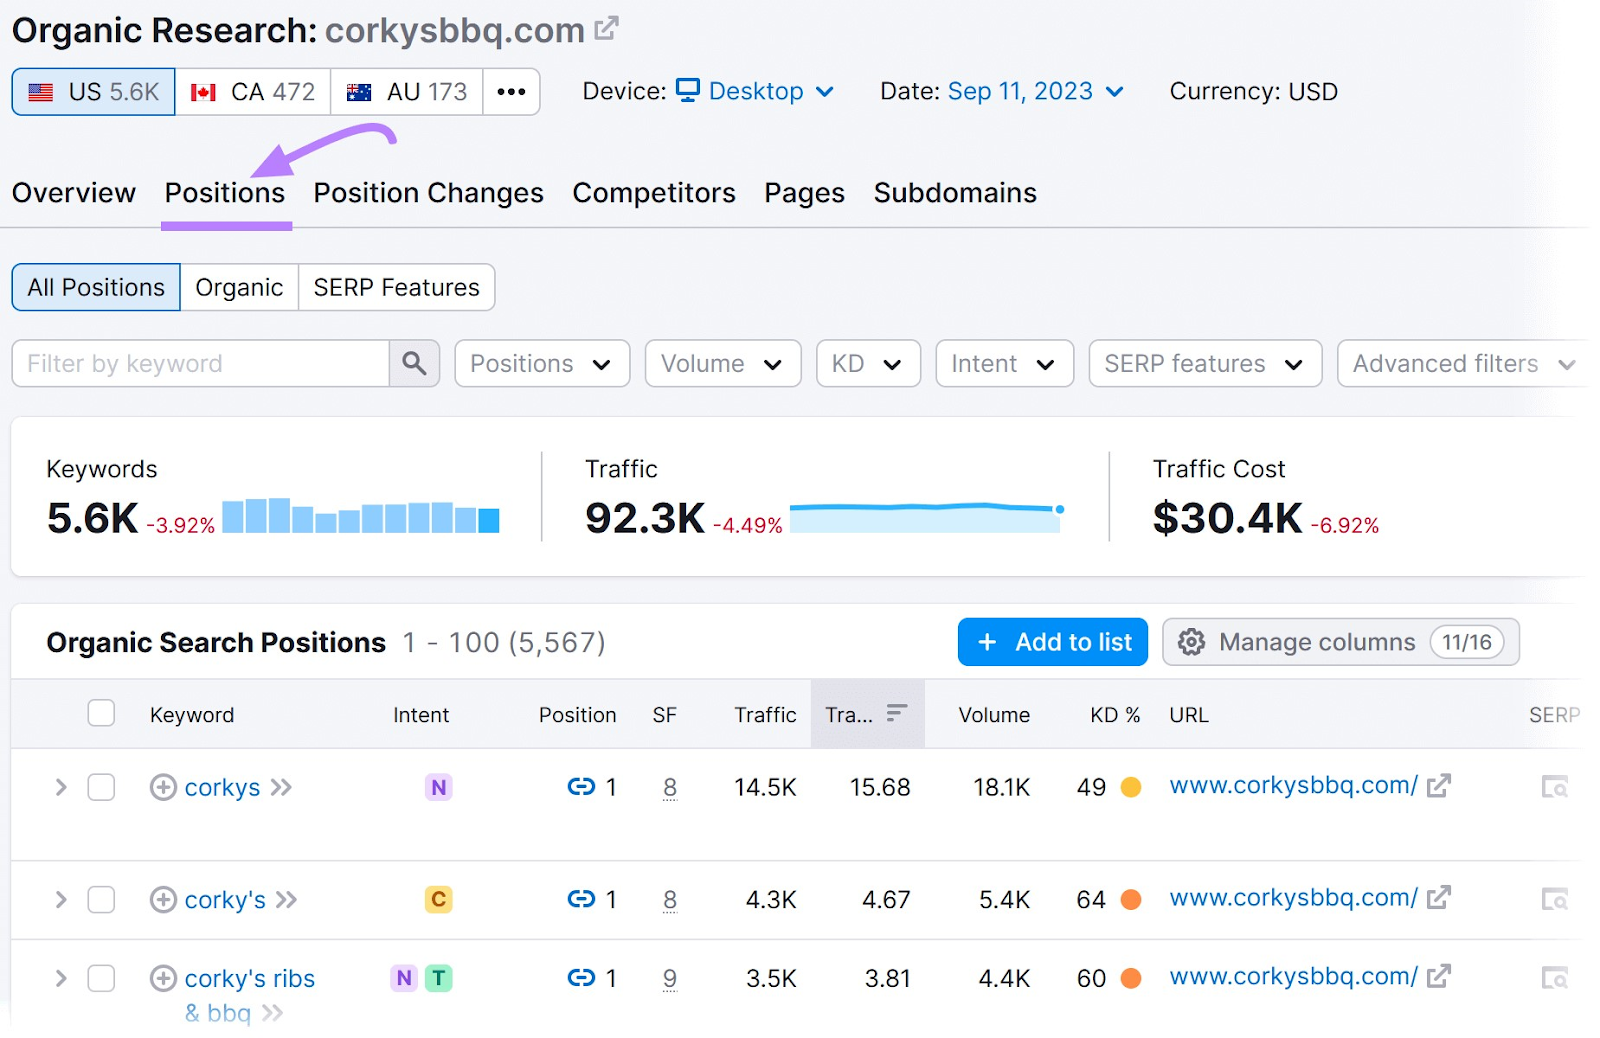Switch to the Position Changes tab

point(428,193)
